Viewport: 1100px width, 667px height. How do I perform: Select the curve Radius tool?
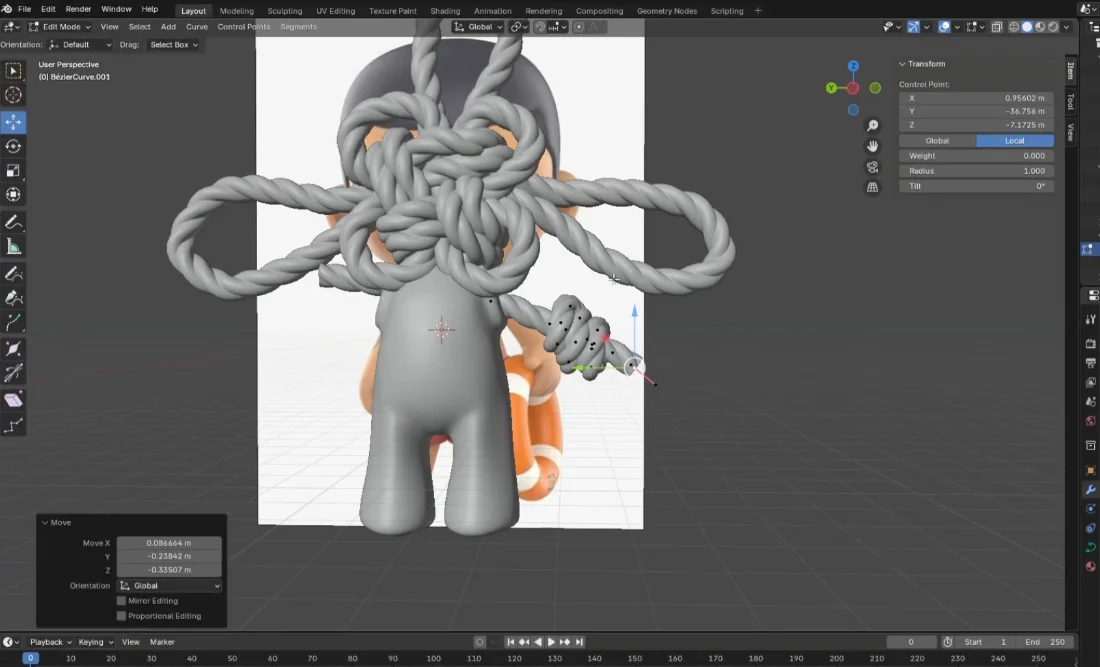click(13, 349)
